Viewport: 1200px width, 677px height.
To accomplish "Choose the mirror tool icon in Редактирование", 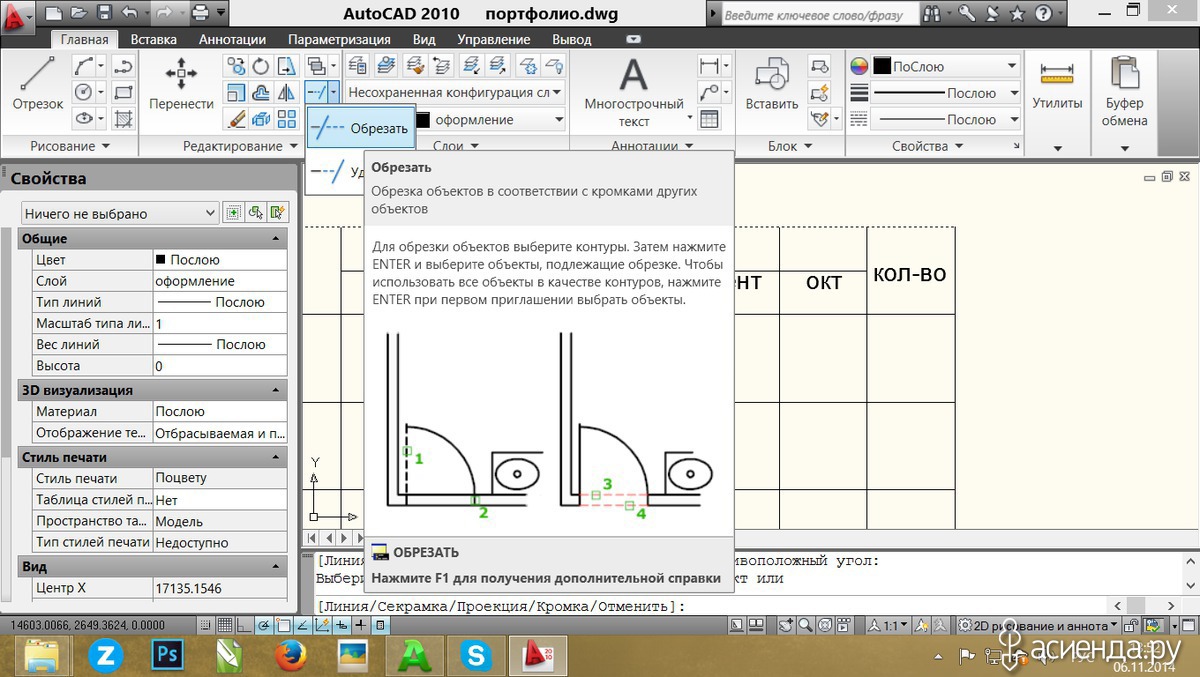I will pyautogui.click(x=287, y=92).
